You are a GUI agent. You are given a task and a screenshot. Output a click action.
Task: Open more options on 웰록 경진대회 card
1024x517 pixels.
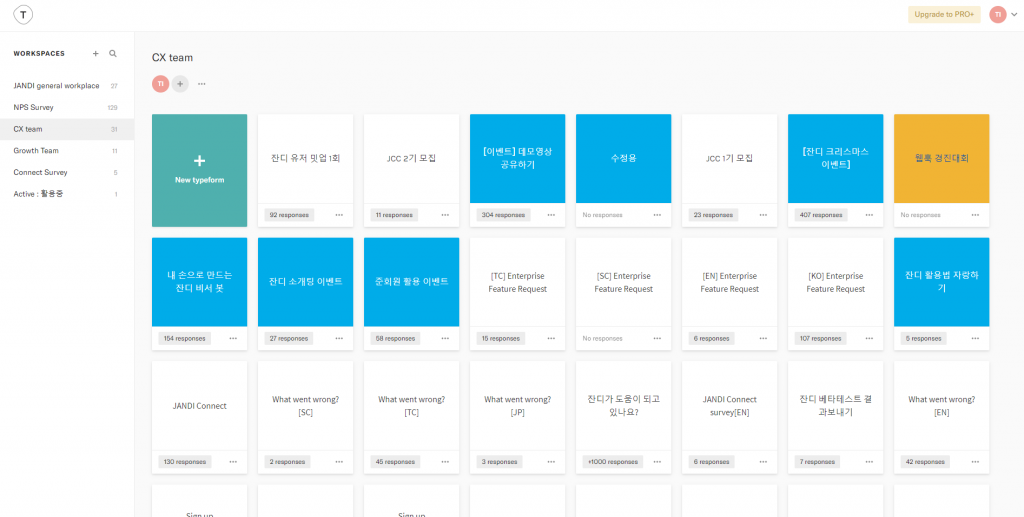click(x=975, y=215)
